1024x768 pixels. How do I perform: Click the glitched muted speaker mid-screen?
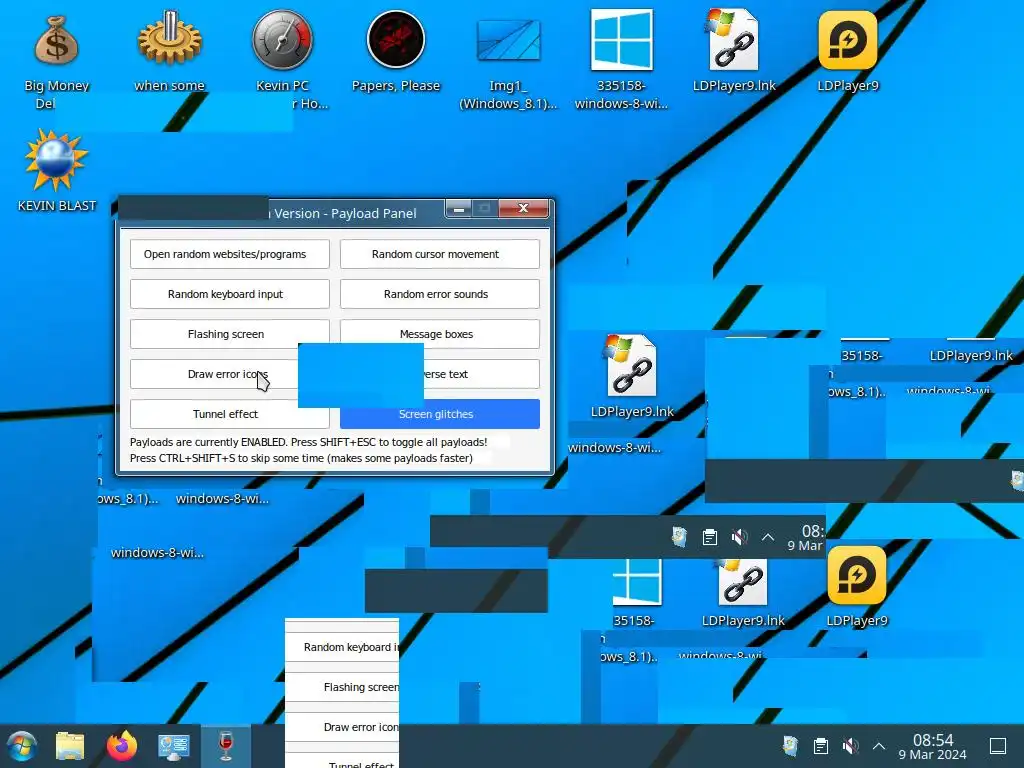739,537
